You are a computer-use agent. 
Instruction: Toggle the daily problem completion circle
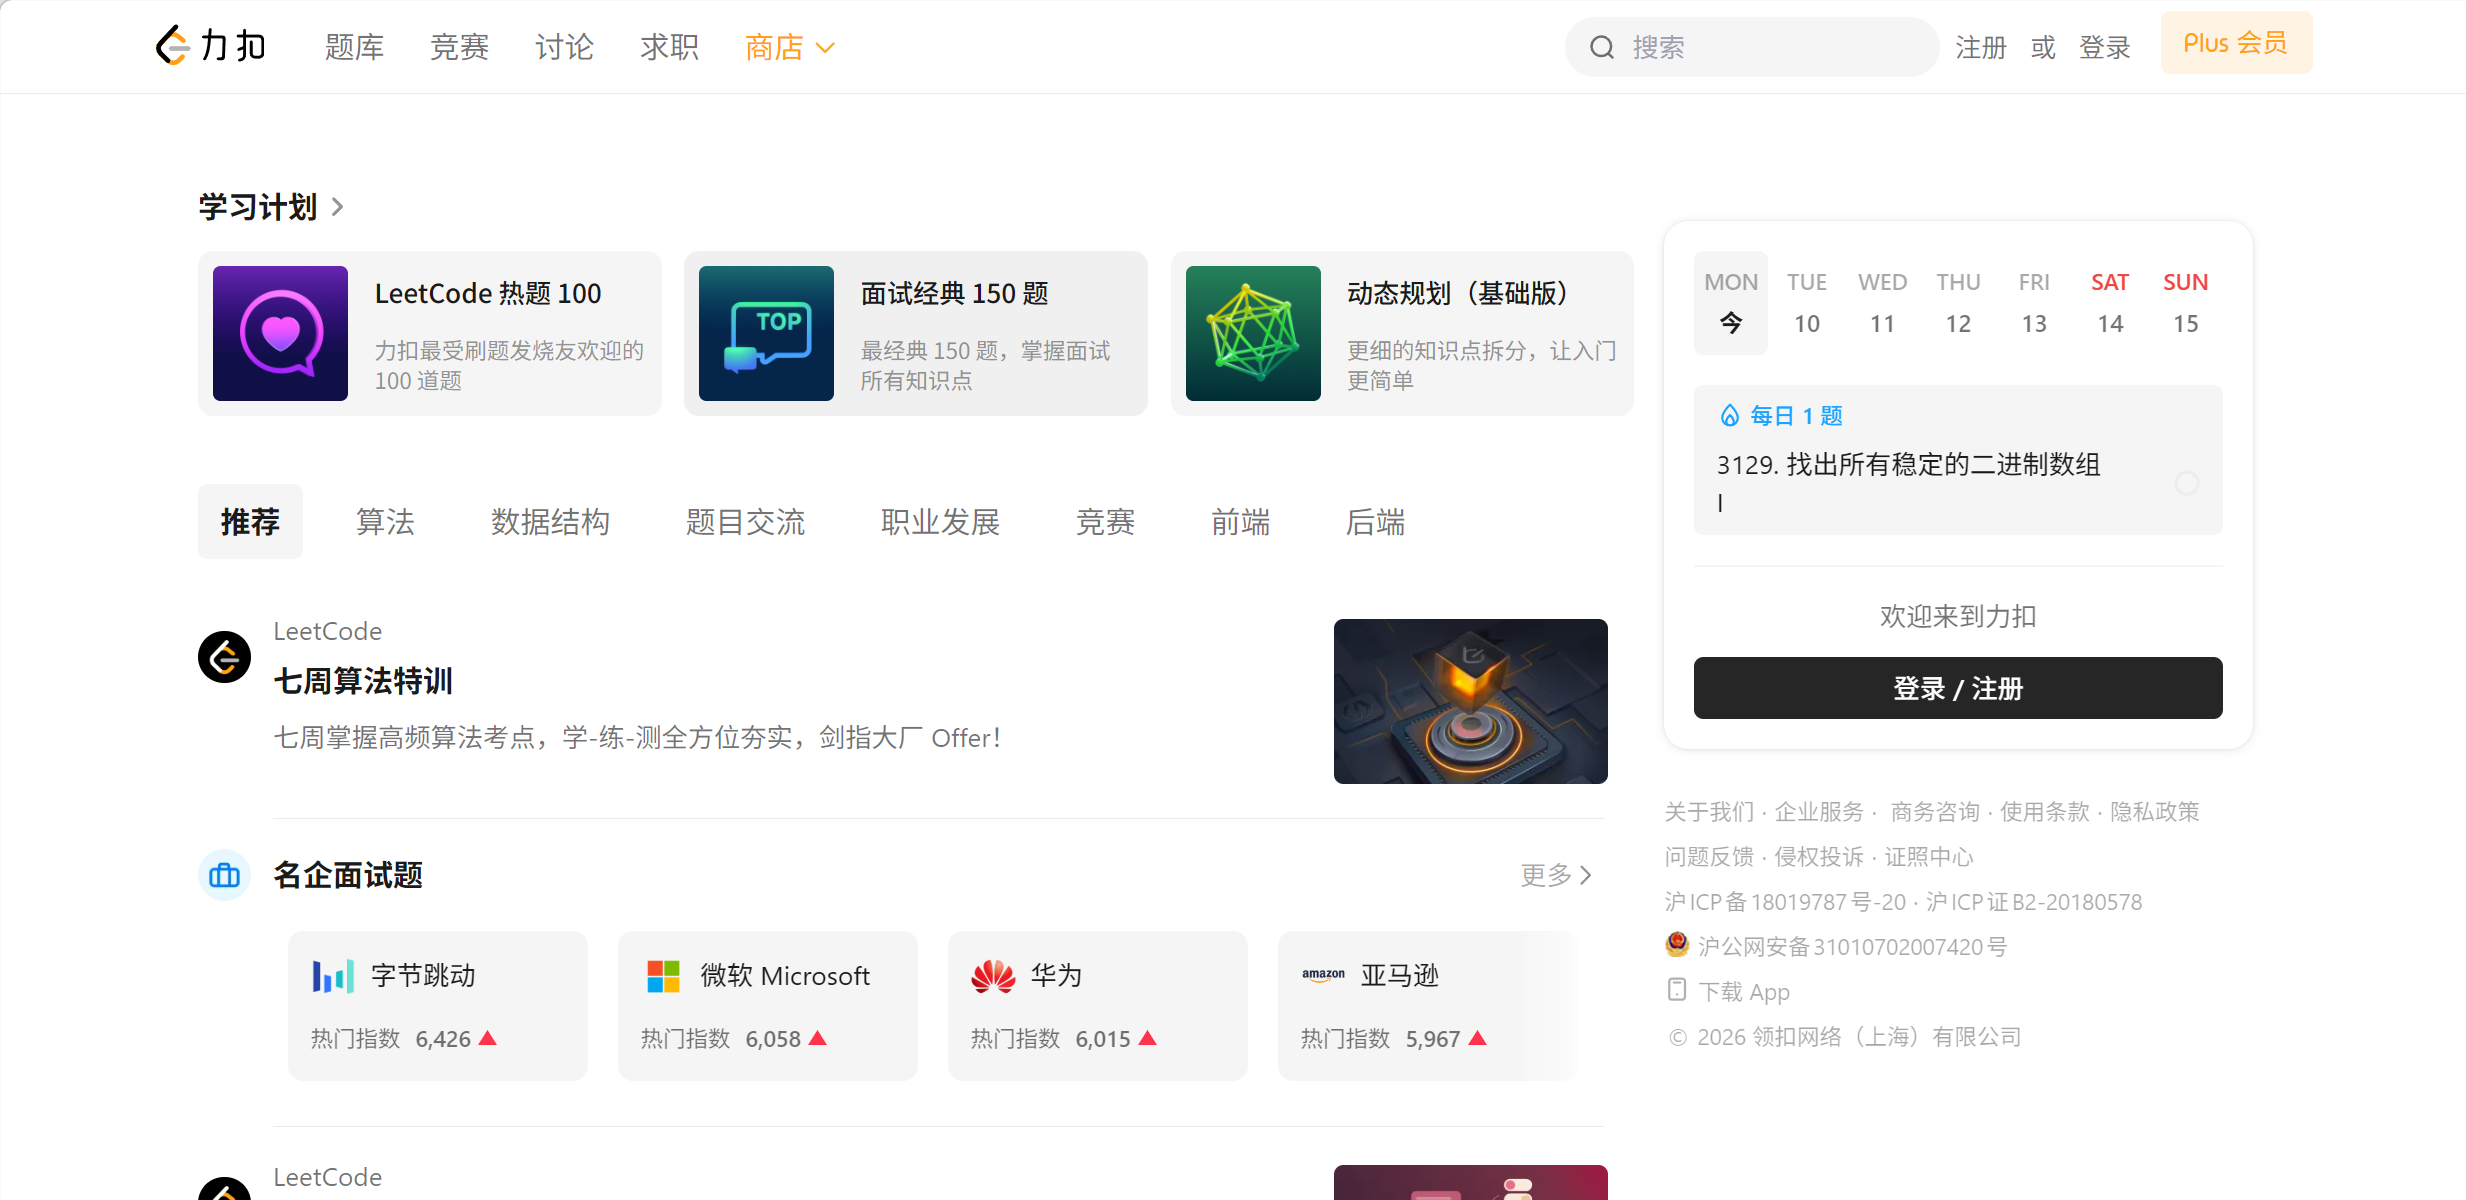click(2187, 483)
